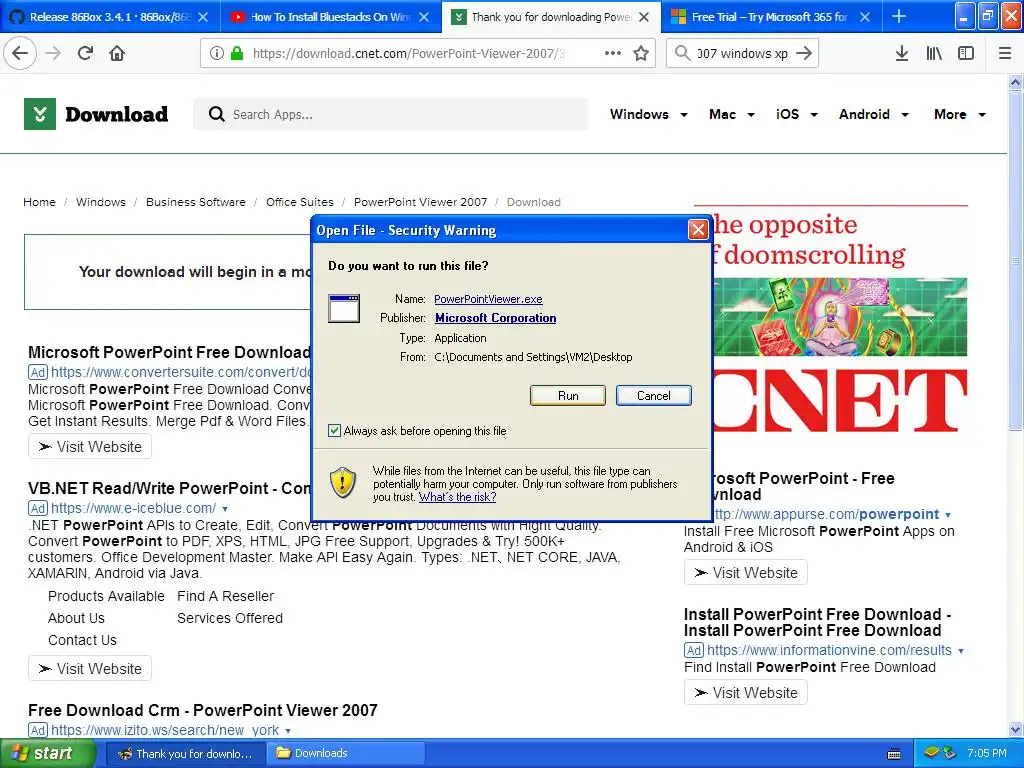Submit search with the go arrow
This screenshot has width=1024, height=768.
804,53
